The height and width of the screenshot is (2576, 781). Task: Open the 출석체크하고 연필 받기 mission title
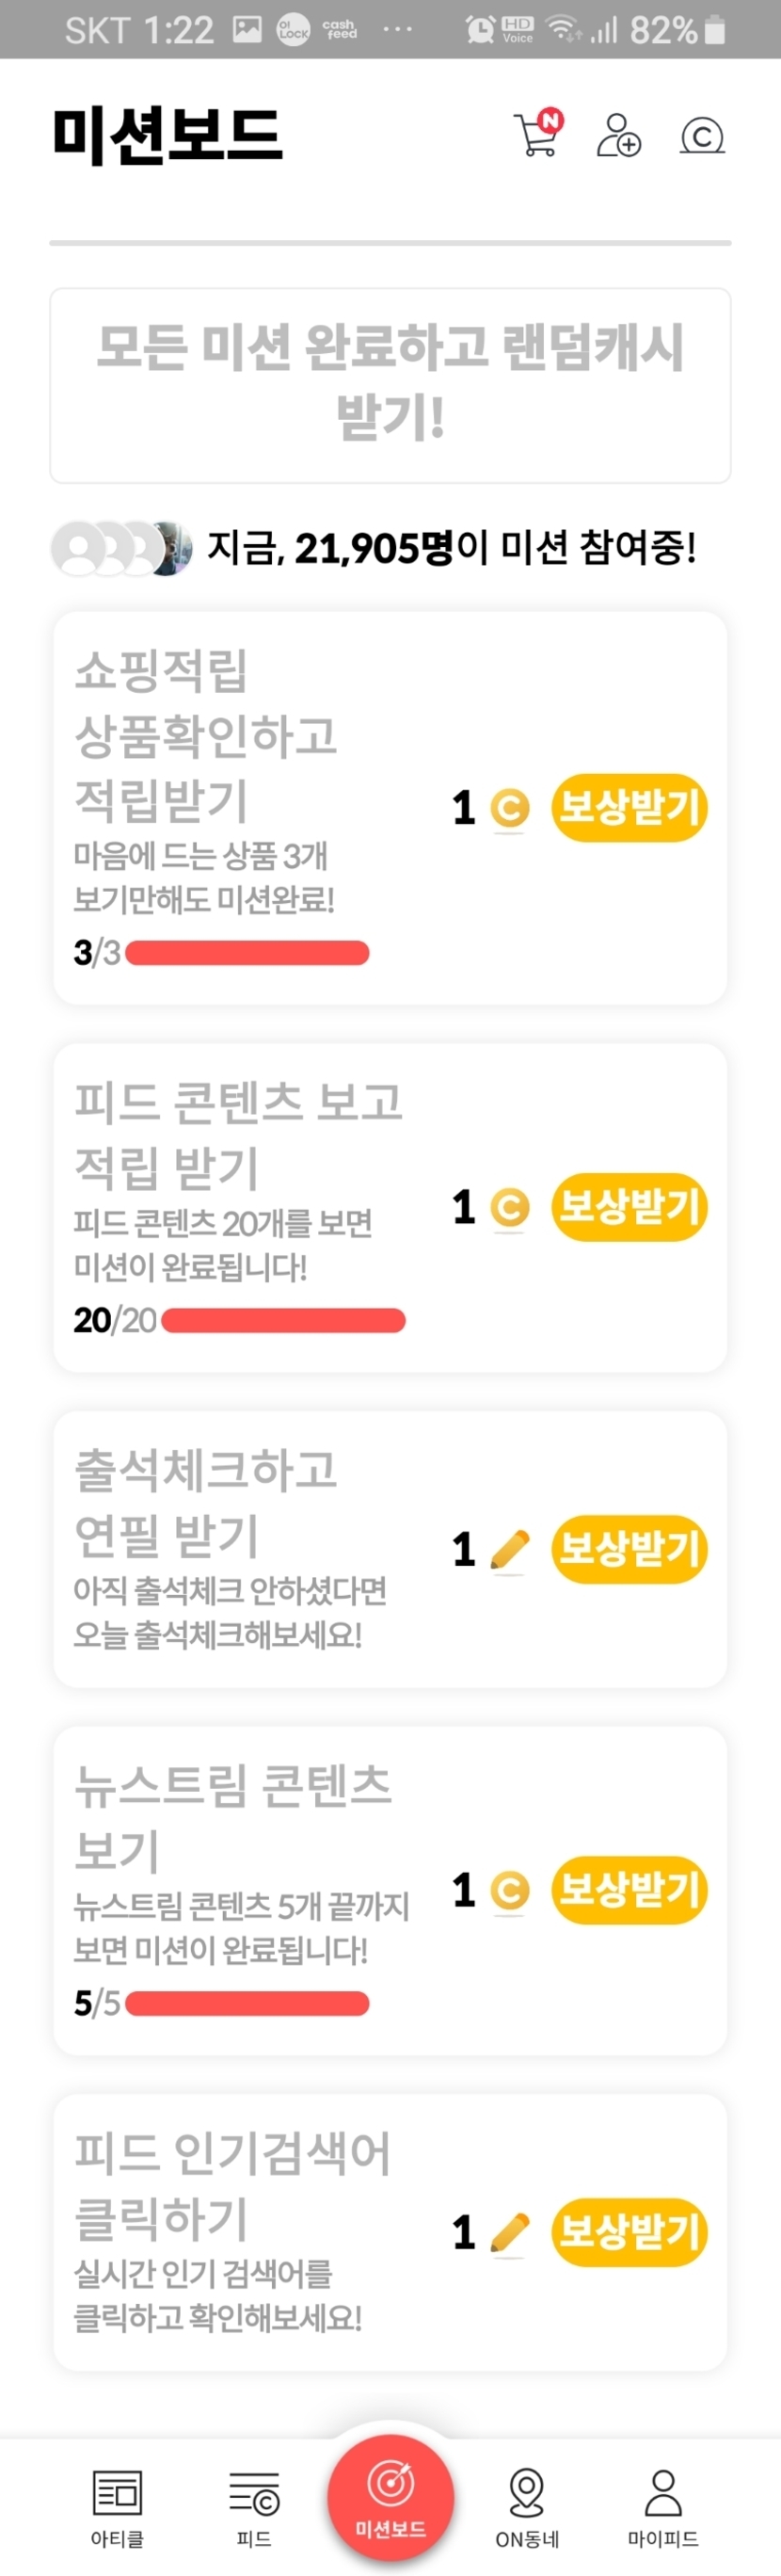206,1502
